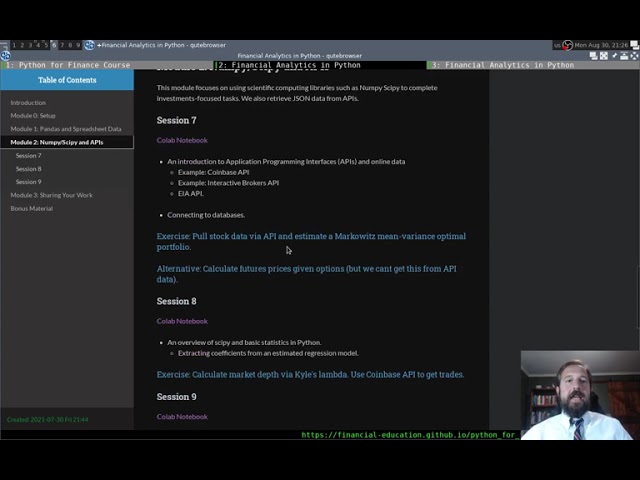Click 'Alternative: Calculate futures prices' text

pos(307,274)
